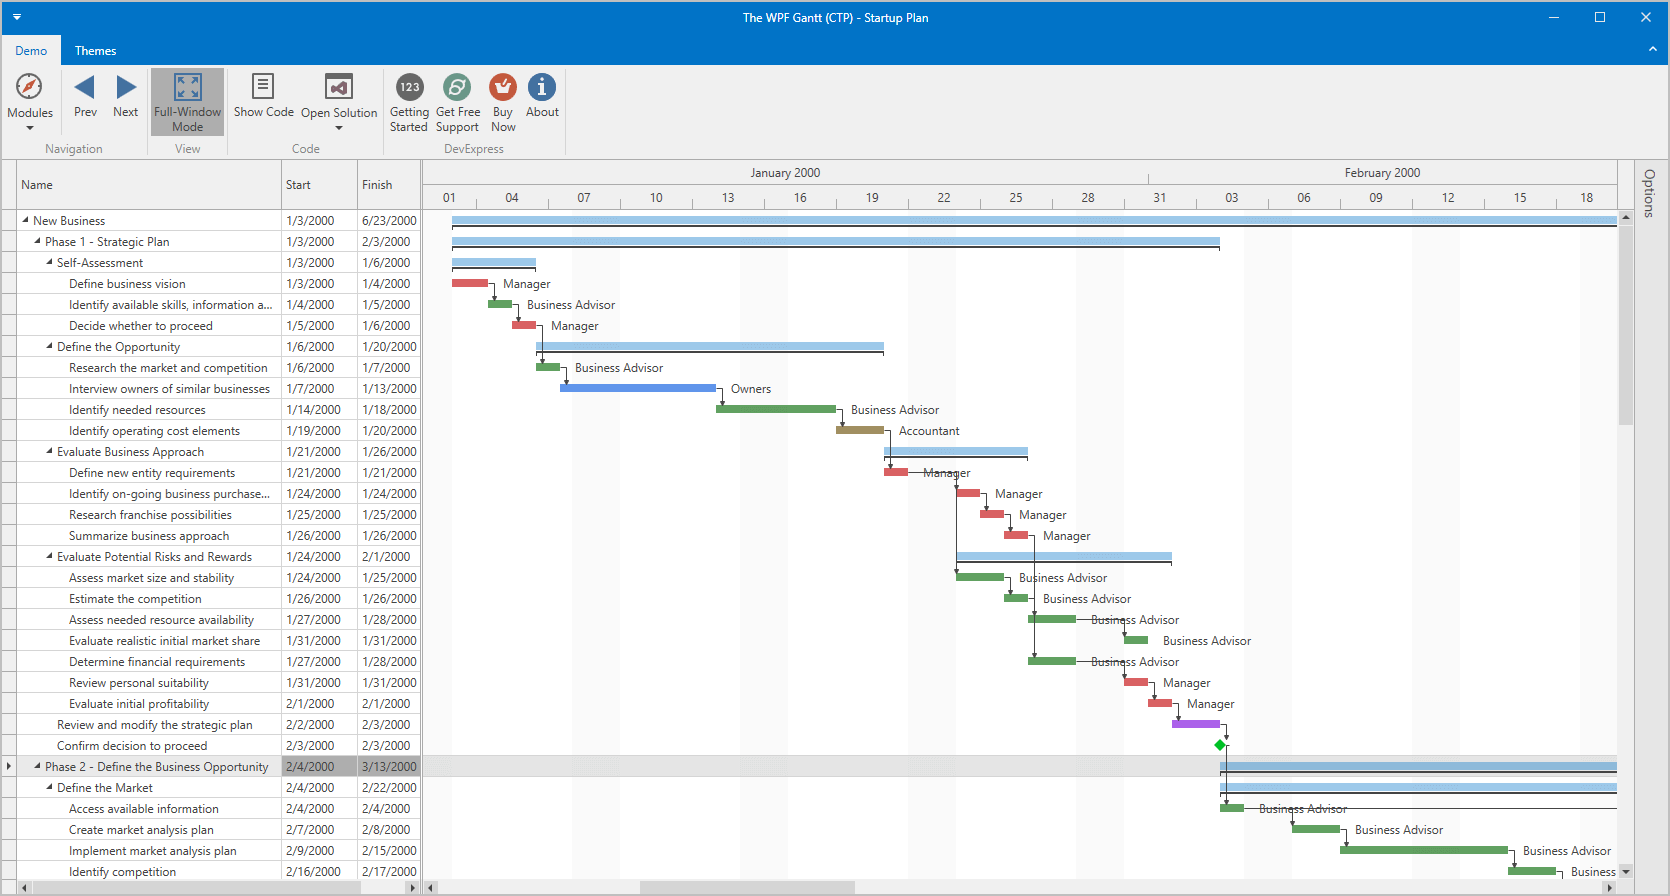The image size is (1670, 896).
Task: Go to the Next demo arrow
Action: pyautogui.click(x=126, y=87)
